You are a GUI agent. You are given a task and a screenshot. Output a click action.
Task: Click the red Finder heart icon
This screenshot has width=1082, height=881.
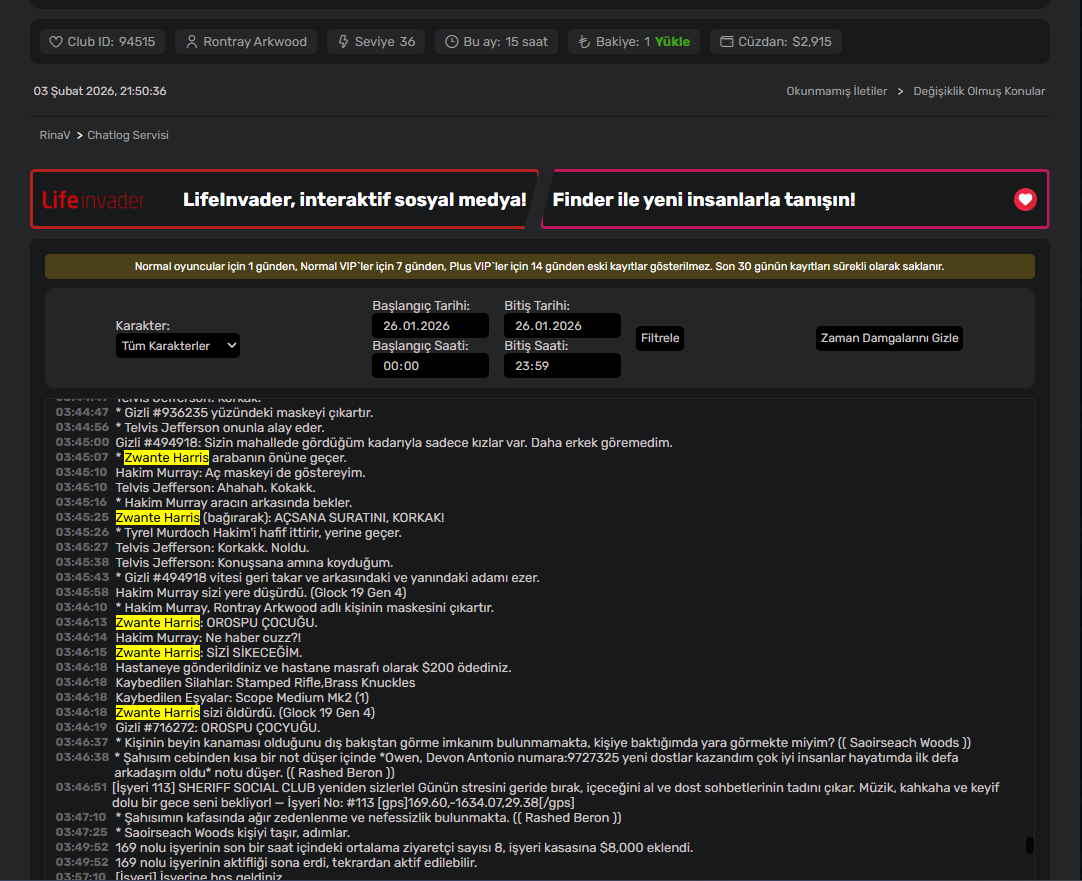point(1025,199)
